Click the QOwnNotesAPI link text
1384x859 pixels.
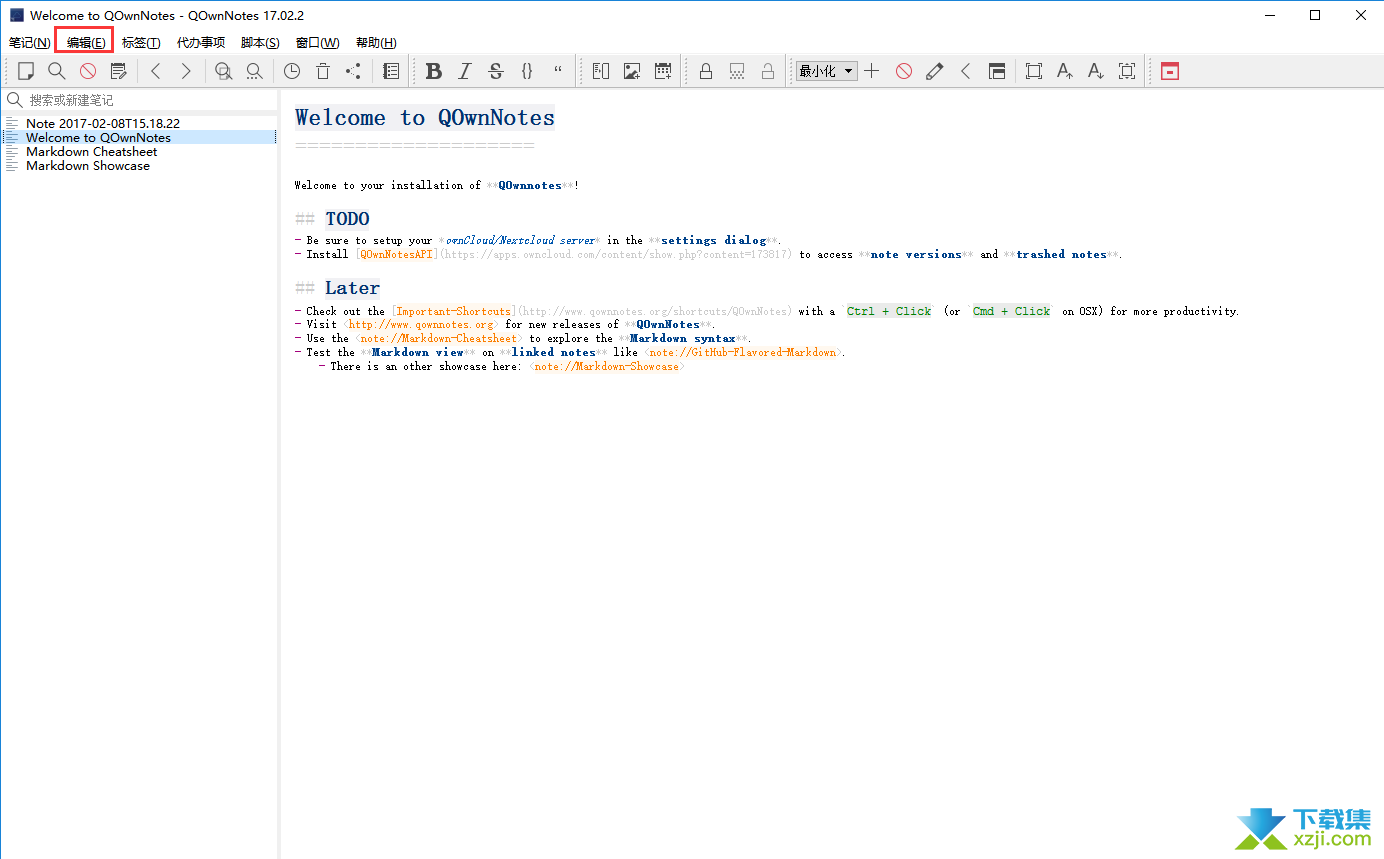click(x=396, y=255)
